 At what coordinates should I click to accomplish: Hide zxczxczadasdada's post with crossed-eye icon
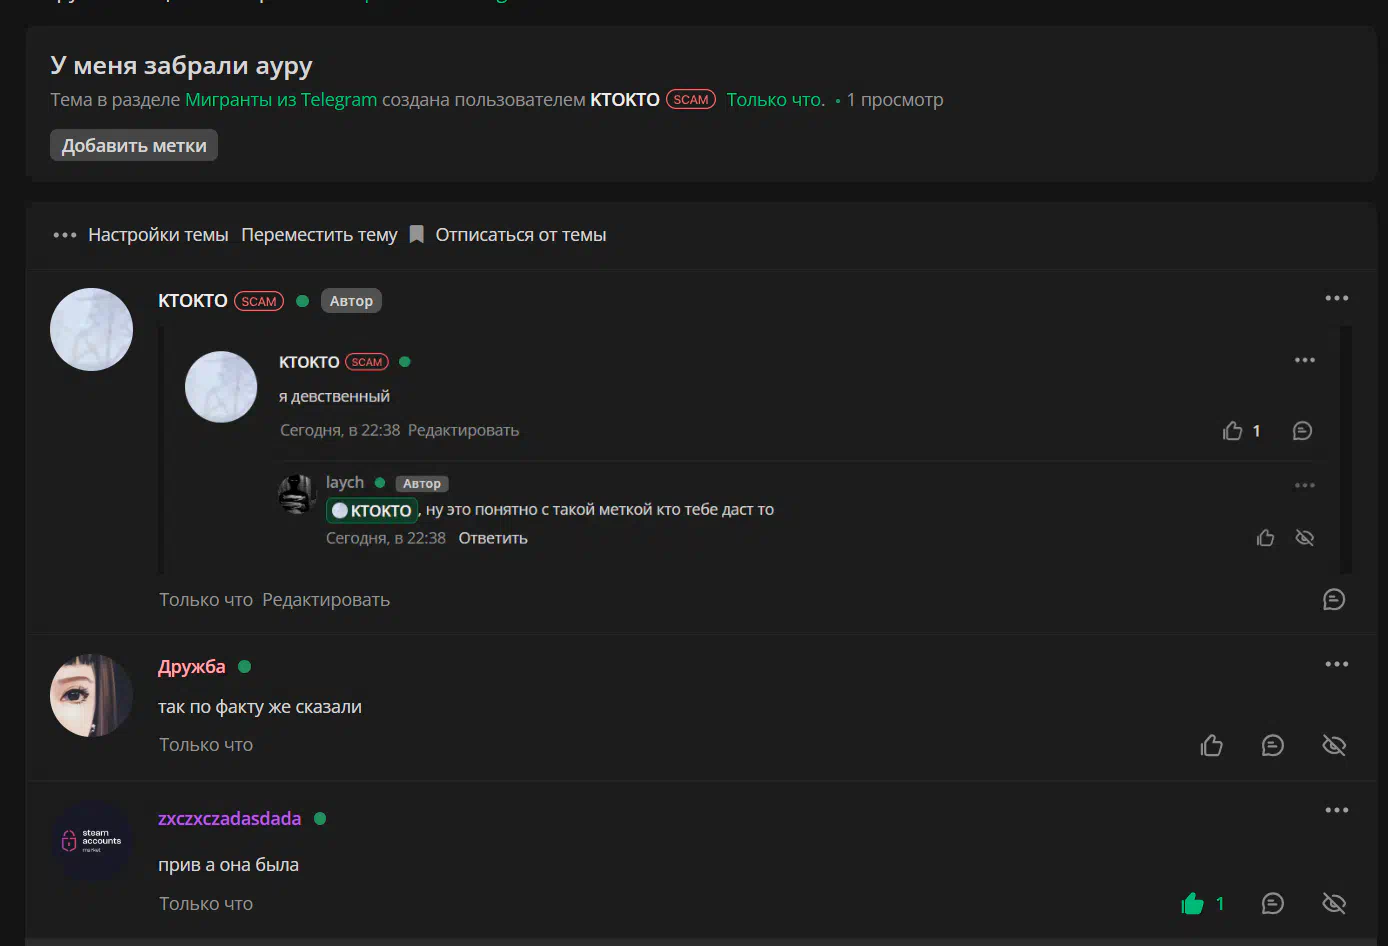point(1333,904)
